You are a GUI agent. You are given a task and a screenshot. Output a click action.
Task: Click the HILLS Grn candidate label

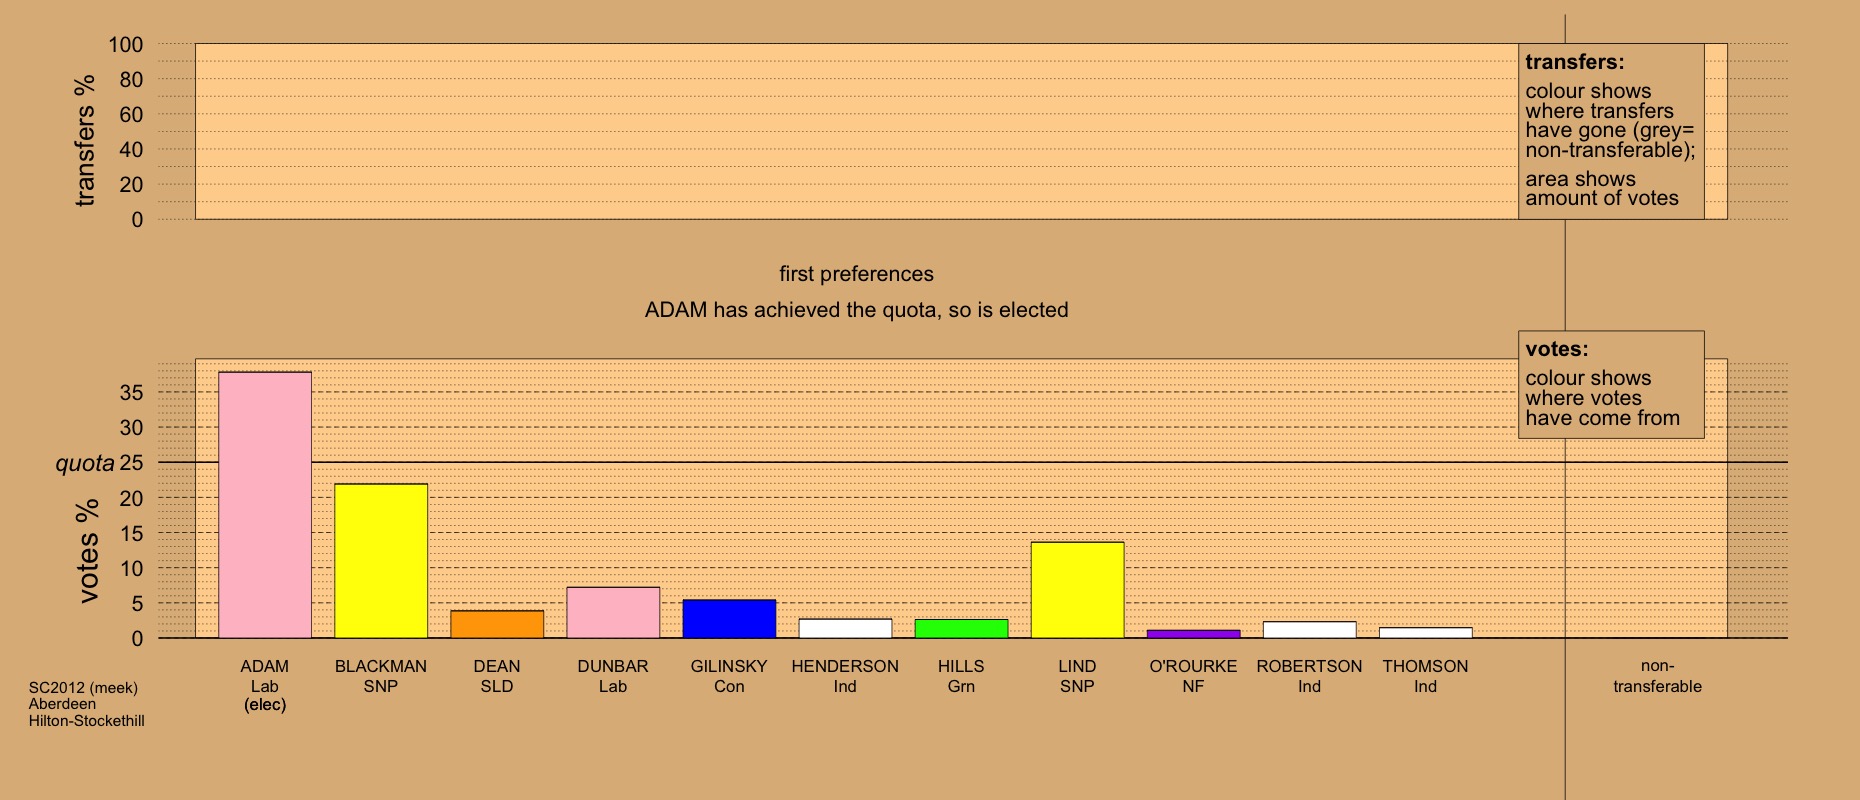coord(961,676)
